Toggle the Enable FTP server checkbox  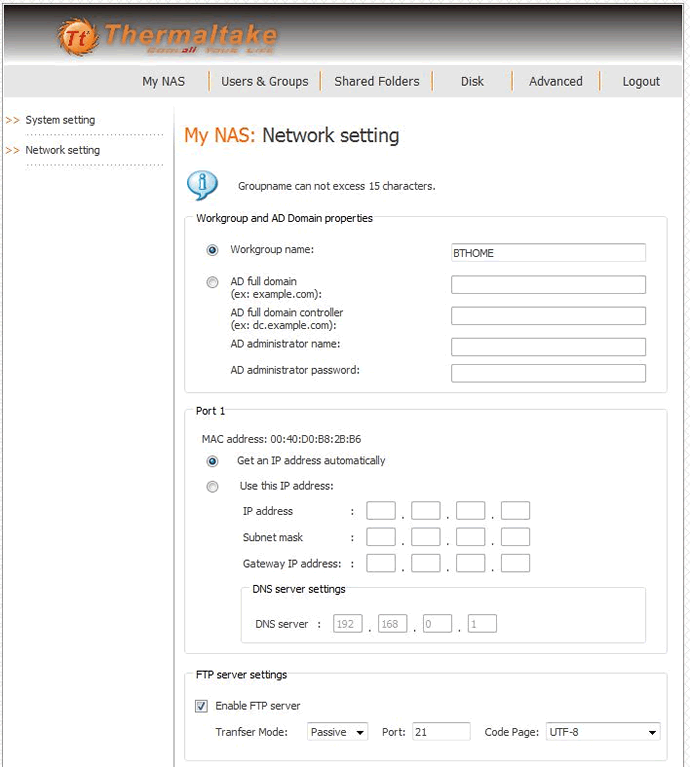pyautogui.click(x=201, y=706)
